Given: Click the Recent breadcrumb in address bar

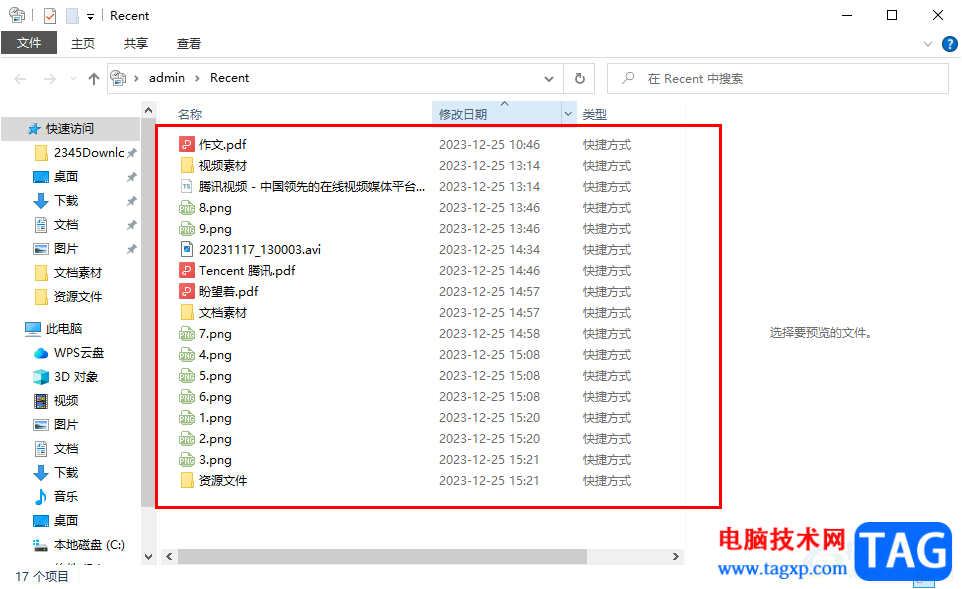Looking at the screenshot, I should click(229, 78).
